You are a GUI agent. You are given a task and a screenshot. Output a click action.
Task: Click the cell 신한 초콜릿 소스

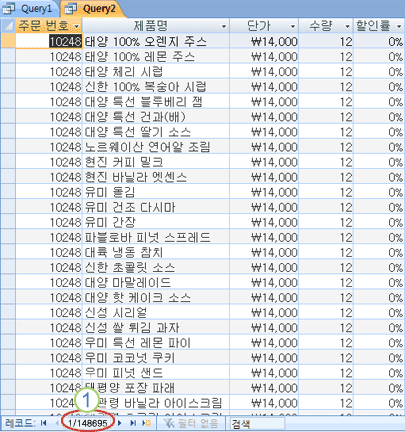[x=156, y=267]
